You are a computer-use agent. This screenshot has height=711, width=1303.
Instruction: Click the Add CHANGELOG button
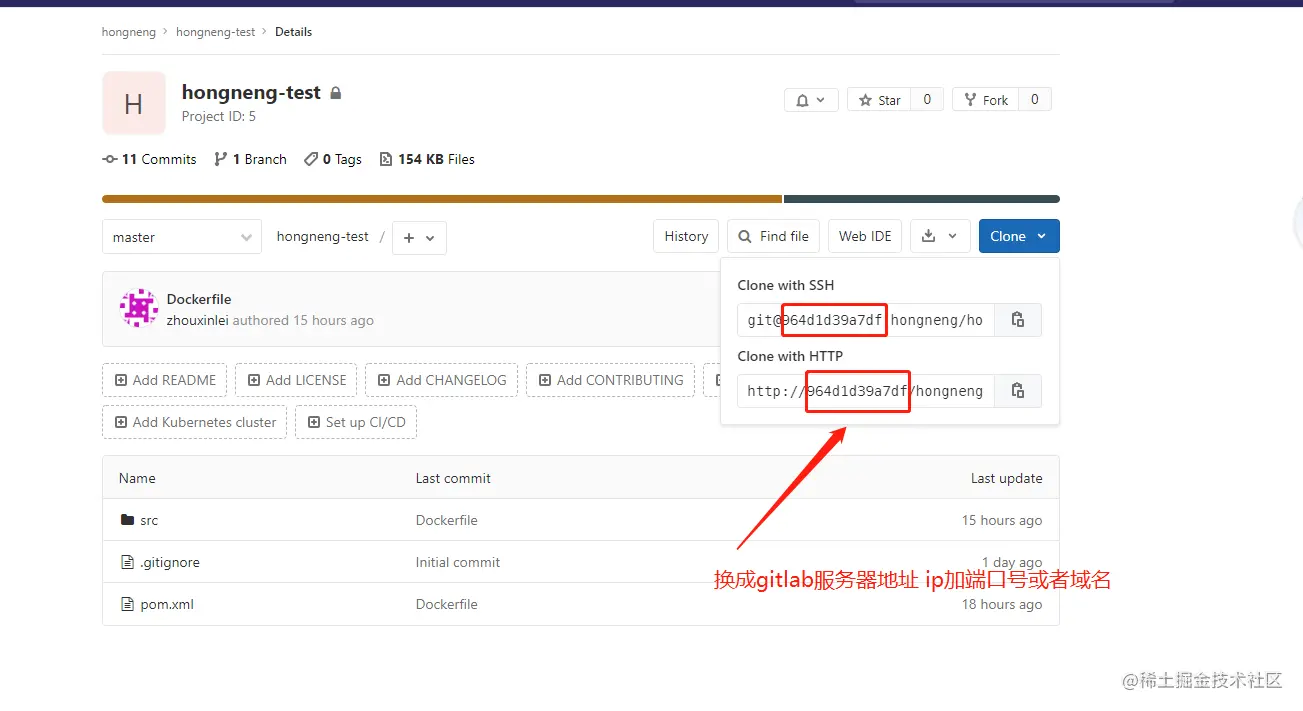pos(441,380)
